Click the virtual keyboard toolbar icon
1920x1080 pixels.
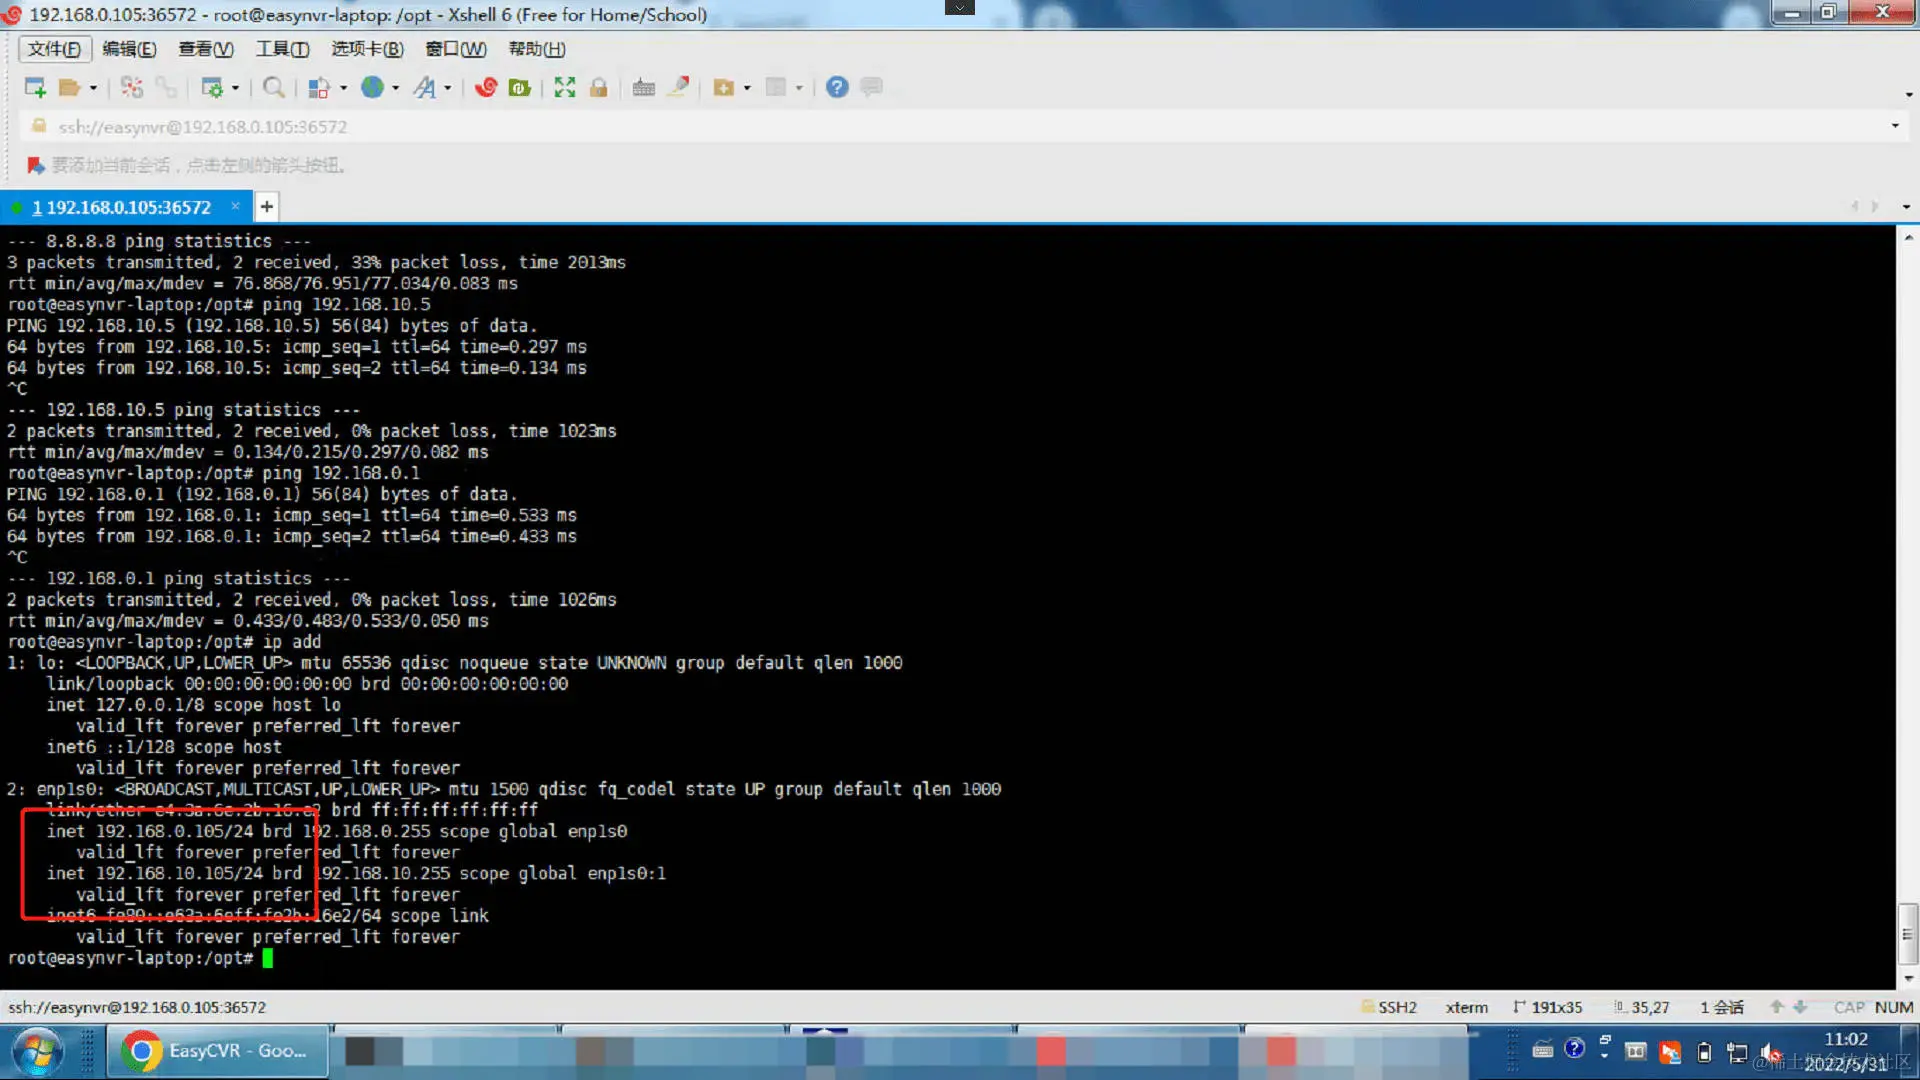644,88
